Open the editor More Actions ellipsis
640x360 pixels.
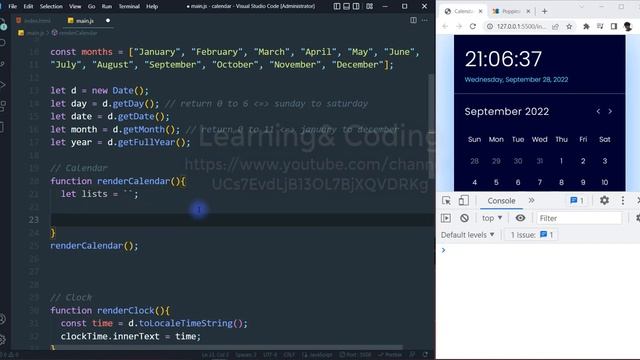(424, 20)
